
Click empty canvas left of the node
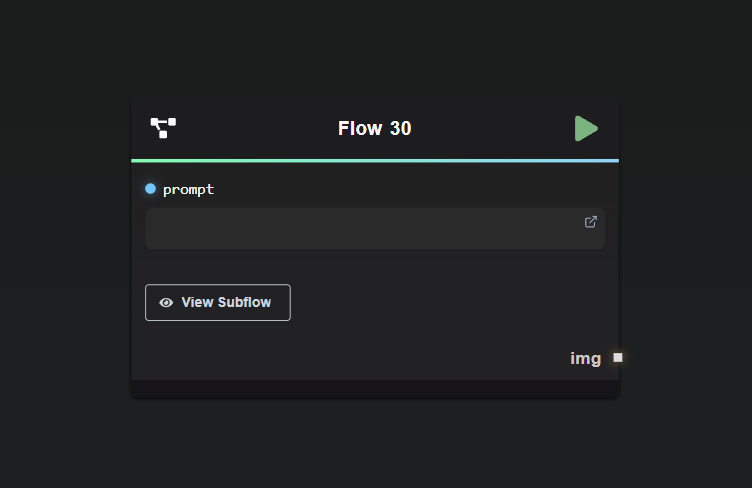(x=65, y=250)
